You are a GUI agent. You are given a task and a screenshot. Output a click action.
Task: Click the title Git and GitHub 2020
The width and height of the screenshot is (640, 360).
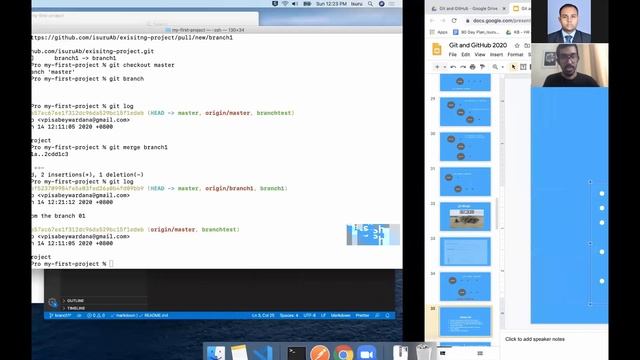pos(478,45)
